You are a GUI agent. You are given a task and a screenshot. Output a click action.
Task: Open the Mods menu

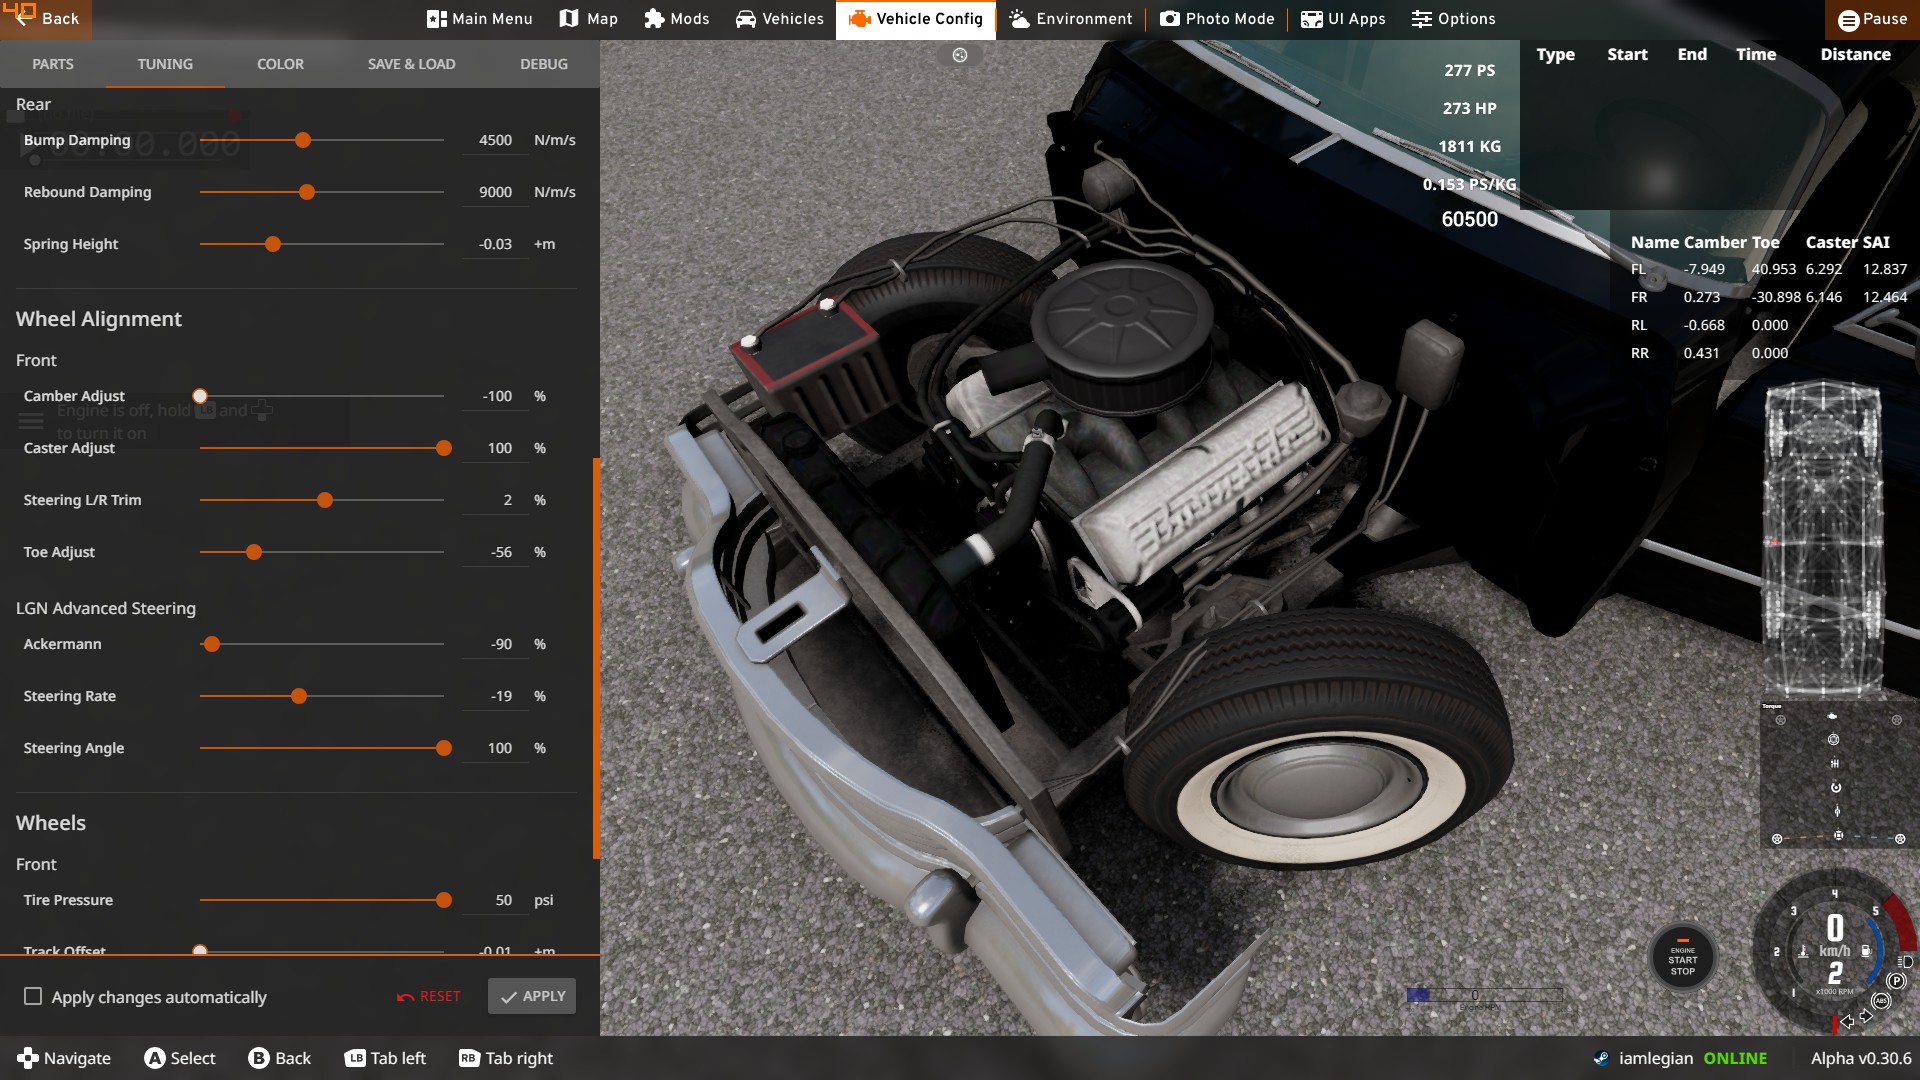677,19
